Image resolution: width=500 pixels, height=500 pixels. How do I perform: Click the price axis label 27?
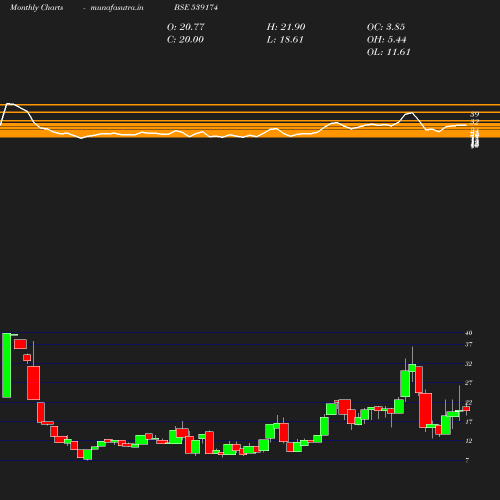pos(469,383)
